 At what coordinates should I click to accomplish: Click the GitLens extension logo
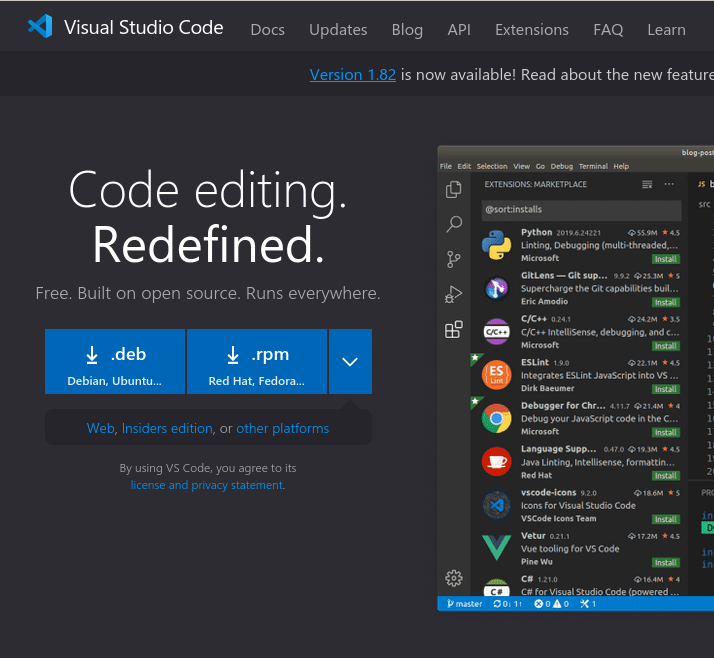pyautogui.click(x=496, y=288)
